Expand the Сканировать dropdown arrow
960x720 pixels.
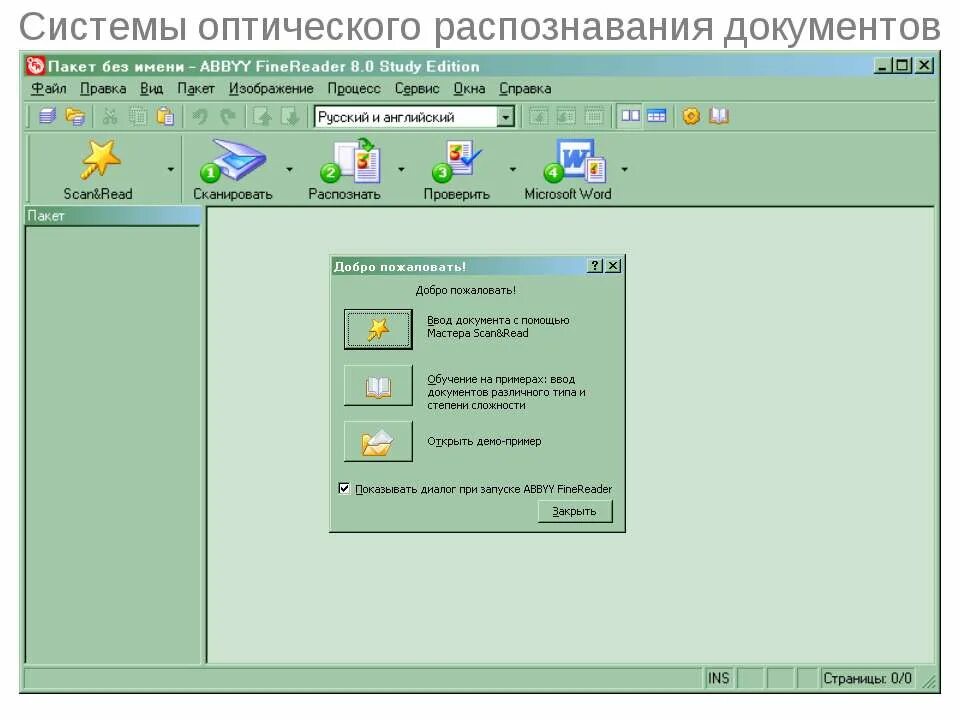[x=289, y=170]
